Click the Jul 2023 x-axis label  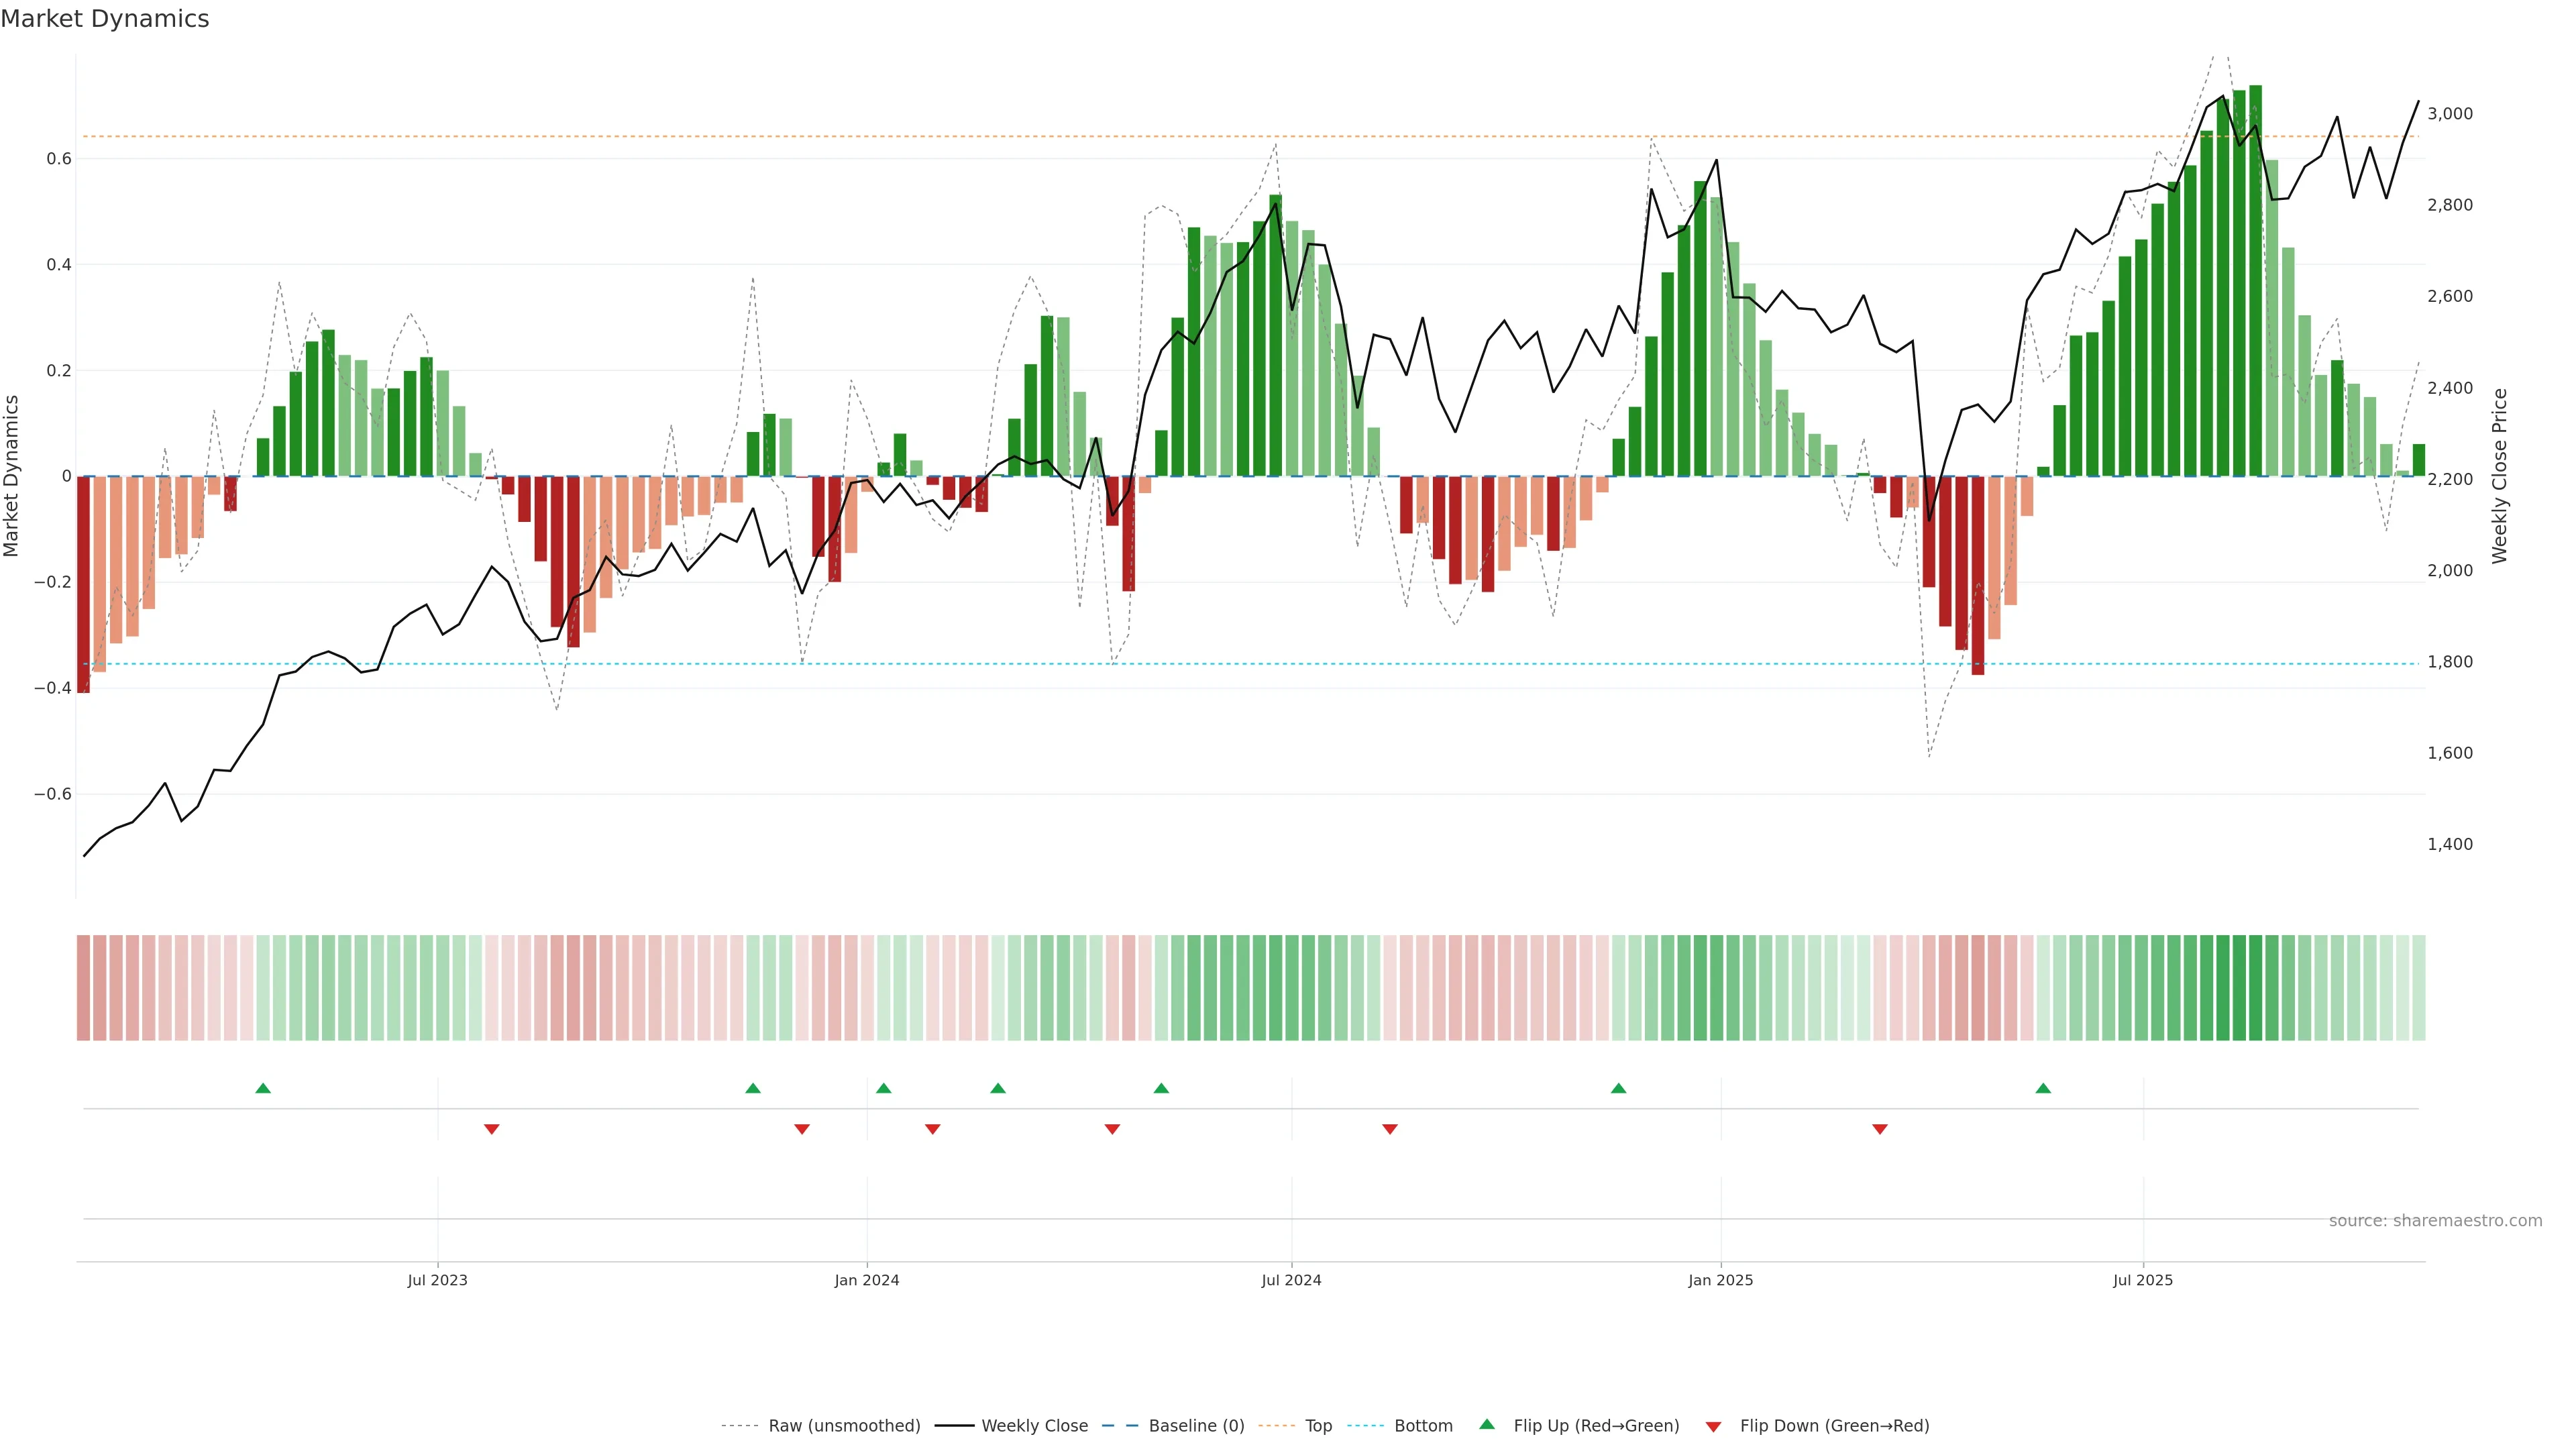click(x=437, y=1280)
